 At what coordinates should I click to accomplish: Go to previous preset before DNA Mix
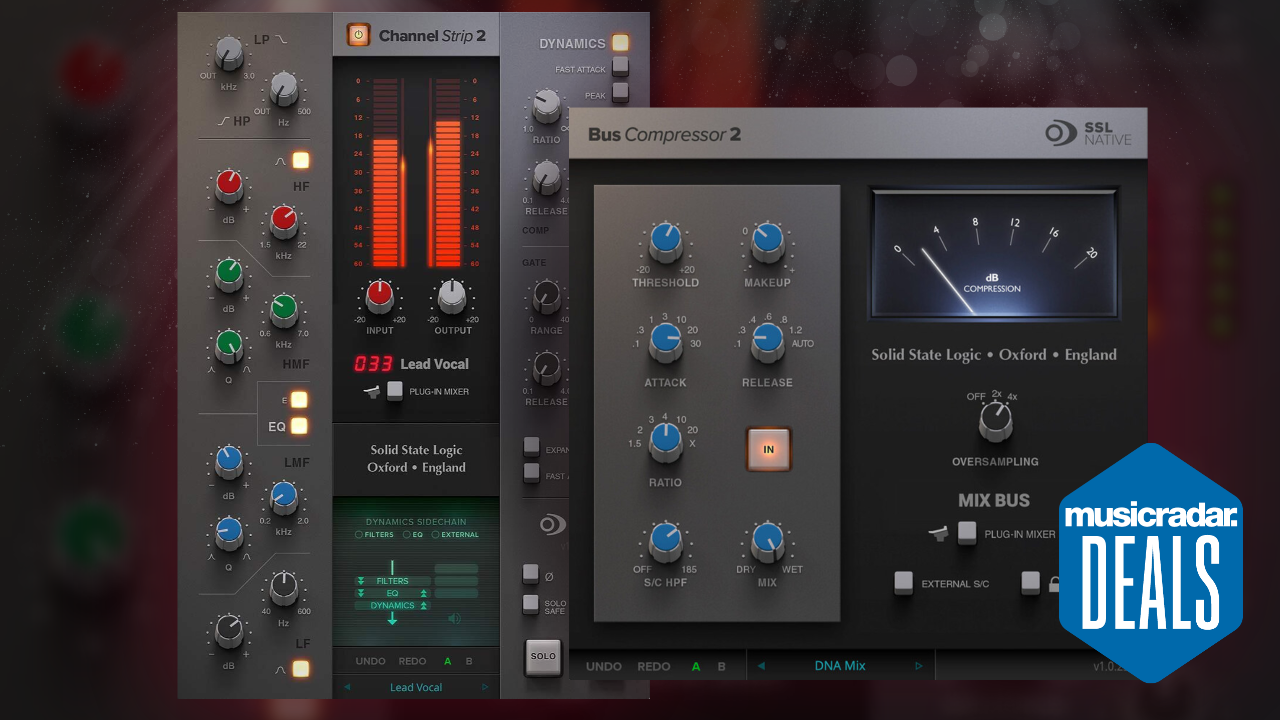coord(760,666)
